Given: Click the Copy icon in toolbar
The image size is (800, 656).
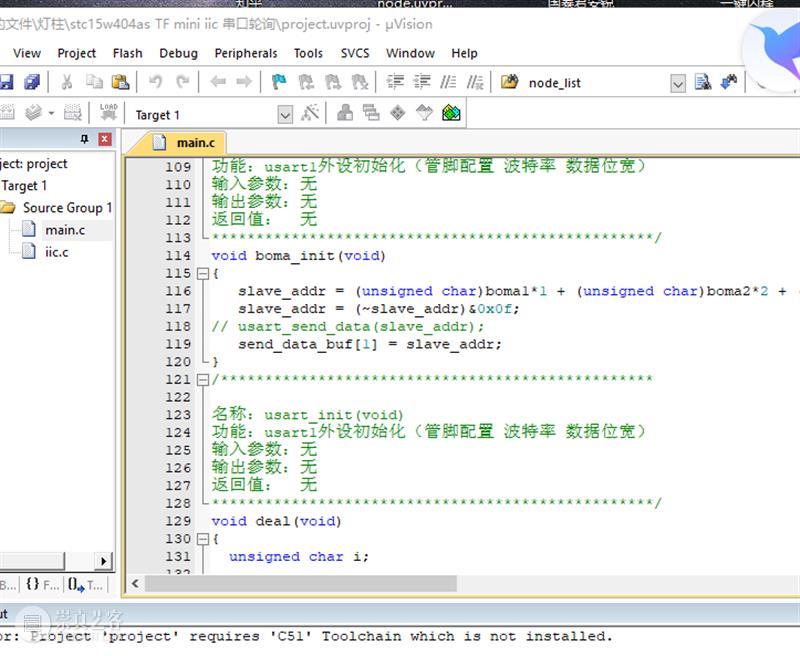Looking at the screenshot, I should [x=94, y=82].
